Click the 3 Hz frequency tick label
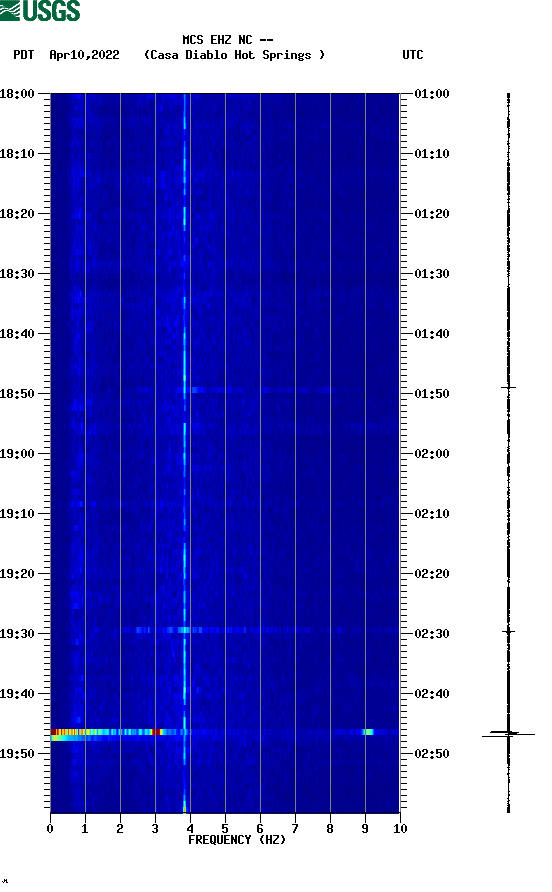This screenshot has height=892, width=552. click(155, 829)
